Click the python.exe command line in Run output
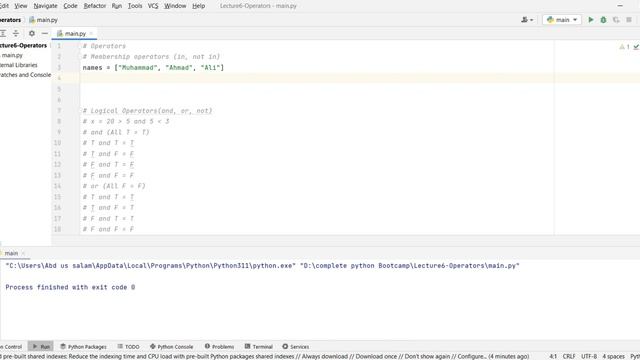Screen dimensions: 640x360 tap(262, 266)
